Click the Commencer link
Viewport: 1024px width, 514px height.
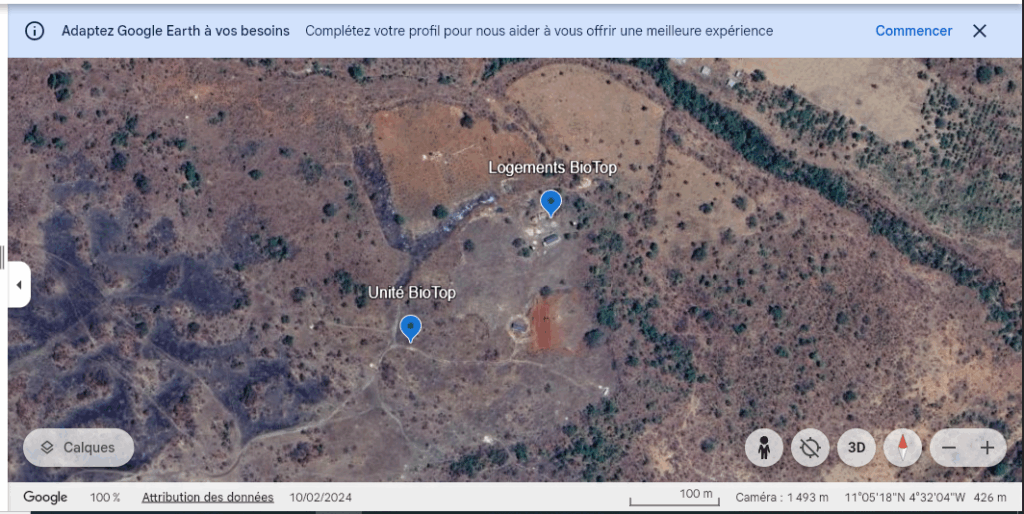913,31
